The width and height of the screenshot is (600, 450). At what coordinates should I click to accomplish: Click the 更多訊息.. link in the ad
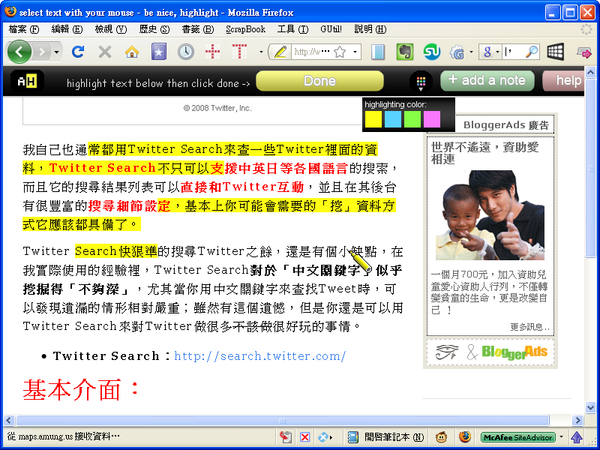tap(530, 327)
